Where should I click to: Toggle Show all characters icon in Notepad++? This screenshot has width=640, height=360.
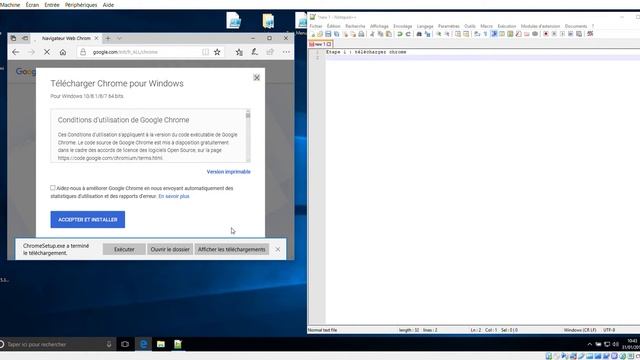(x=485, y=34)
